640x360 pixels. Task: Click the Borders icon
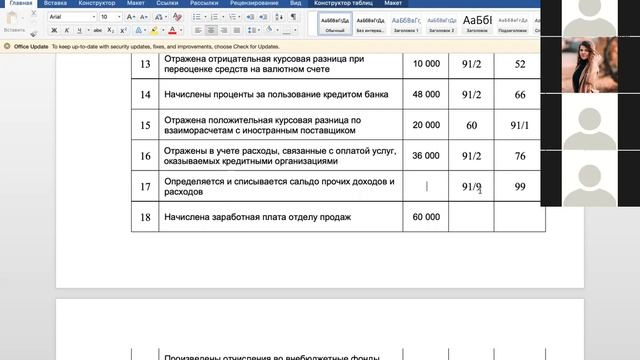[x=287, y=30]
